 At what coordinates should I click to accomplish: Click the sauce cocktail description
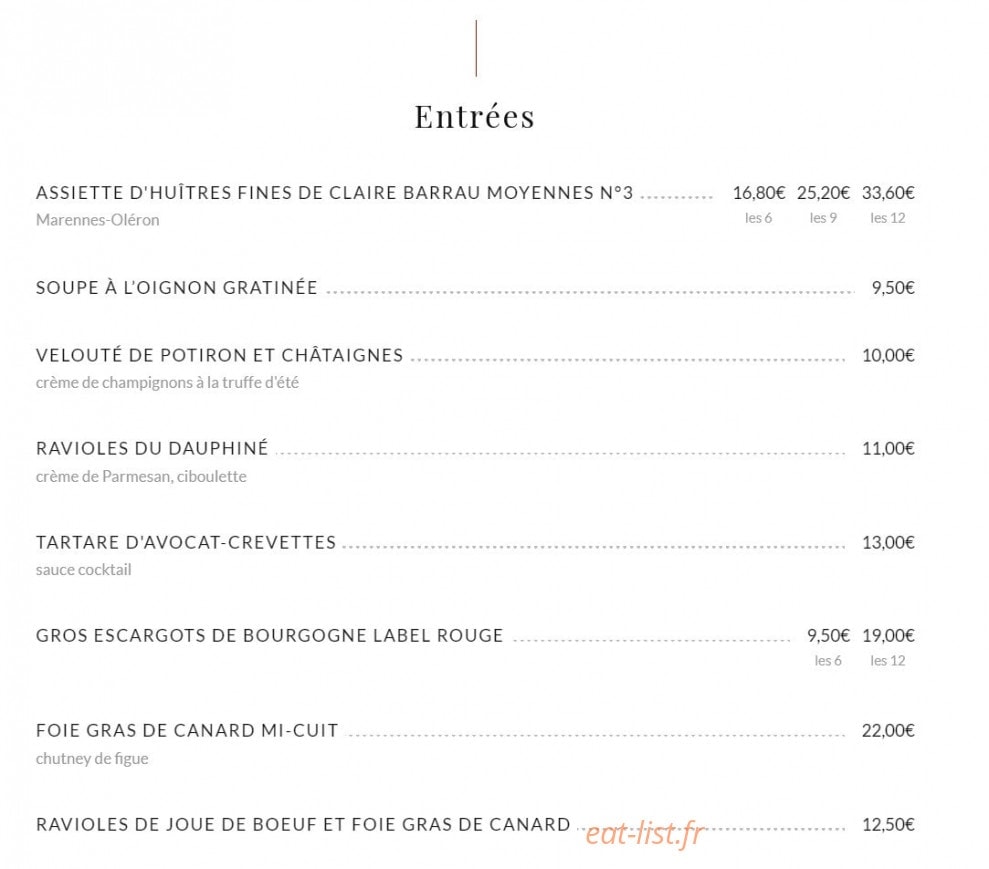84,569
